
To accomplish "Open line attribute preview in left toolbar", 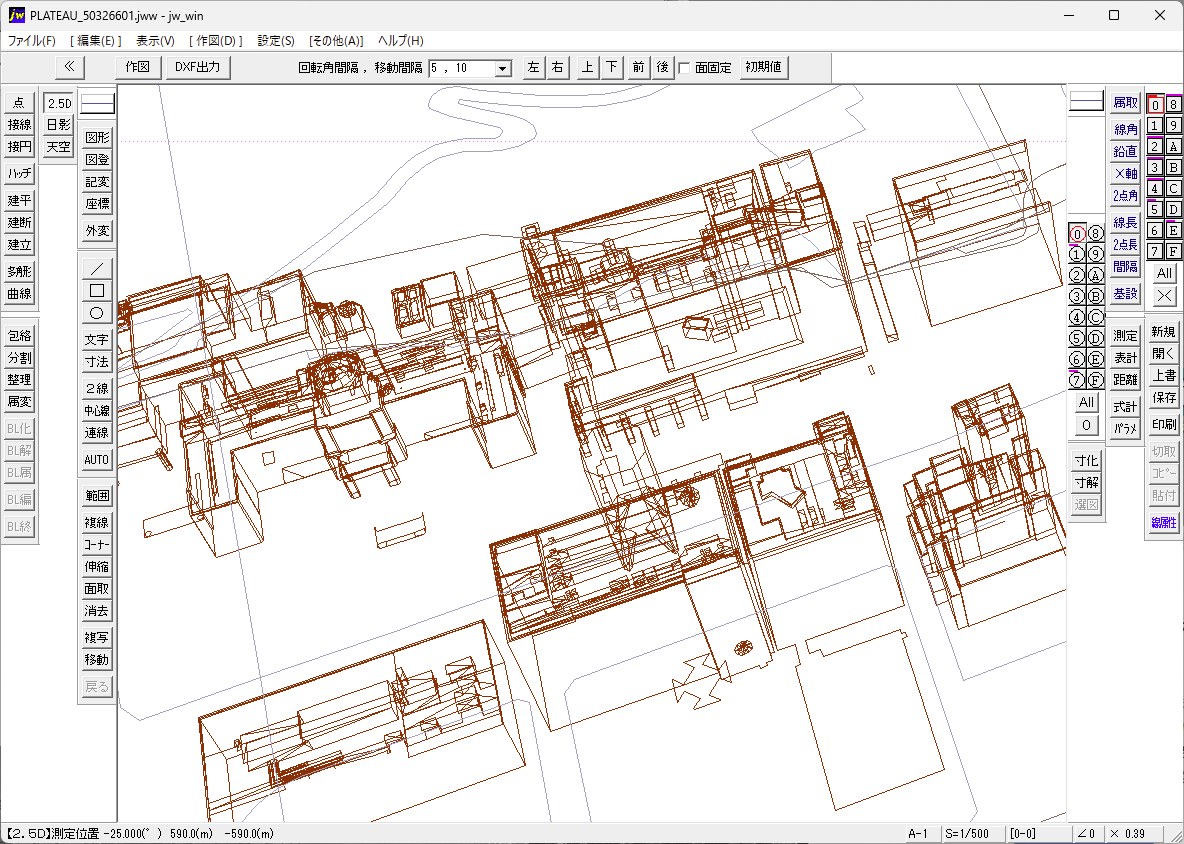I will [97, 103].
